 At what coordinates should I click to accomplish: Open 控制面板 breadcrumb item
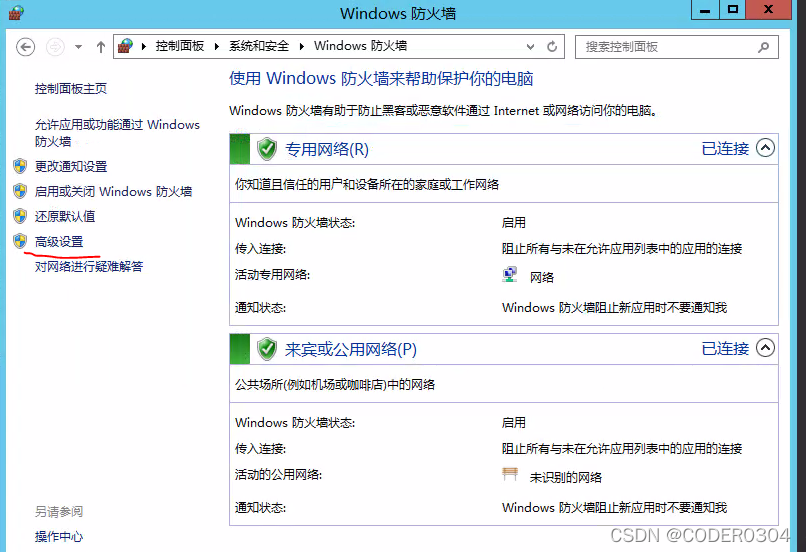coord(180,46)
